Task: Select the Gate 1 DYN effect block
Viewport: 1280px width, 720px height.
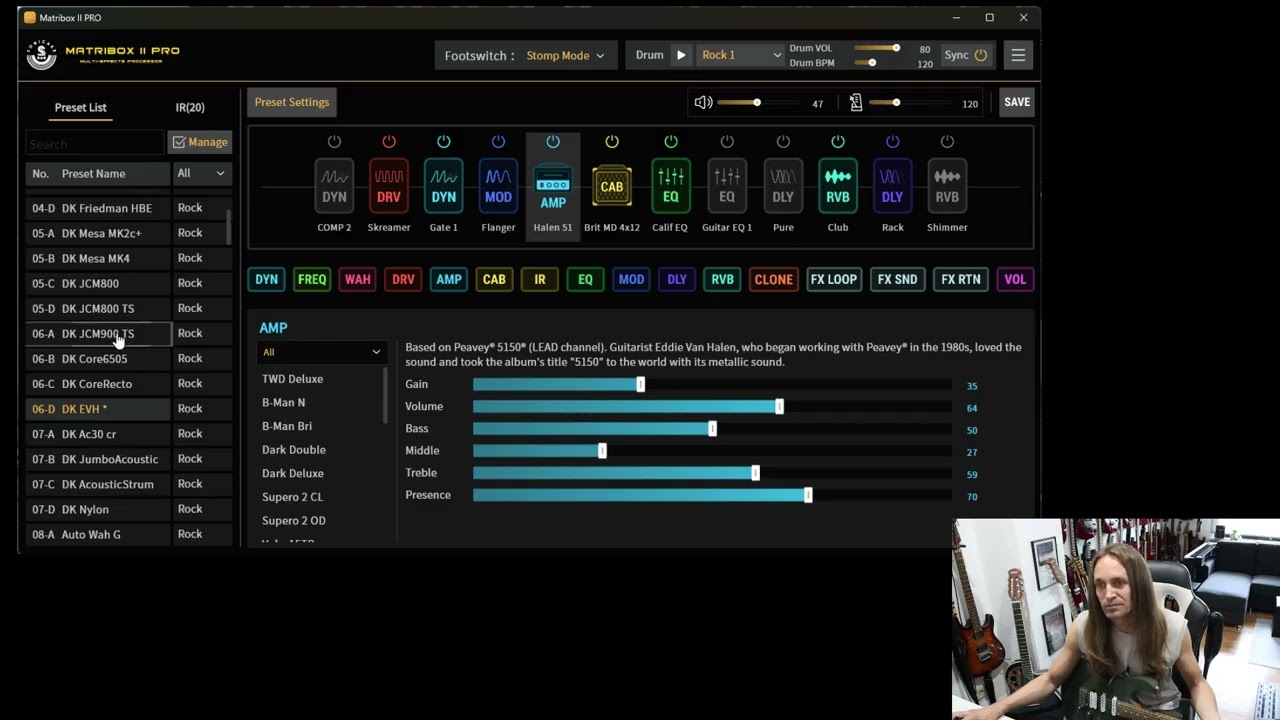Action: pos(443,186)
